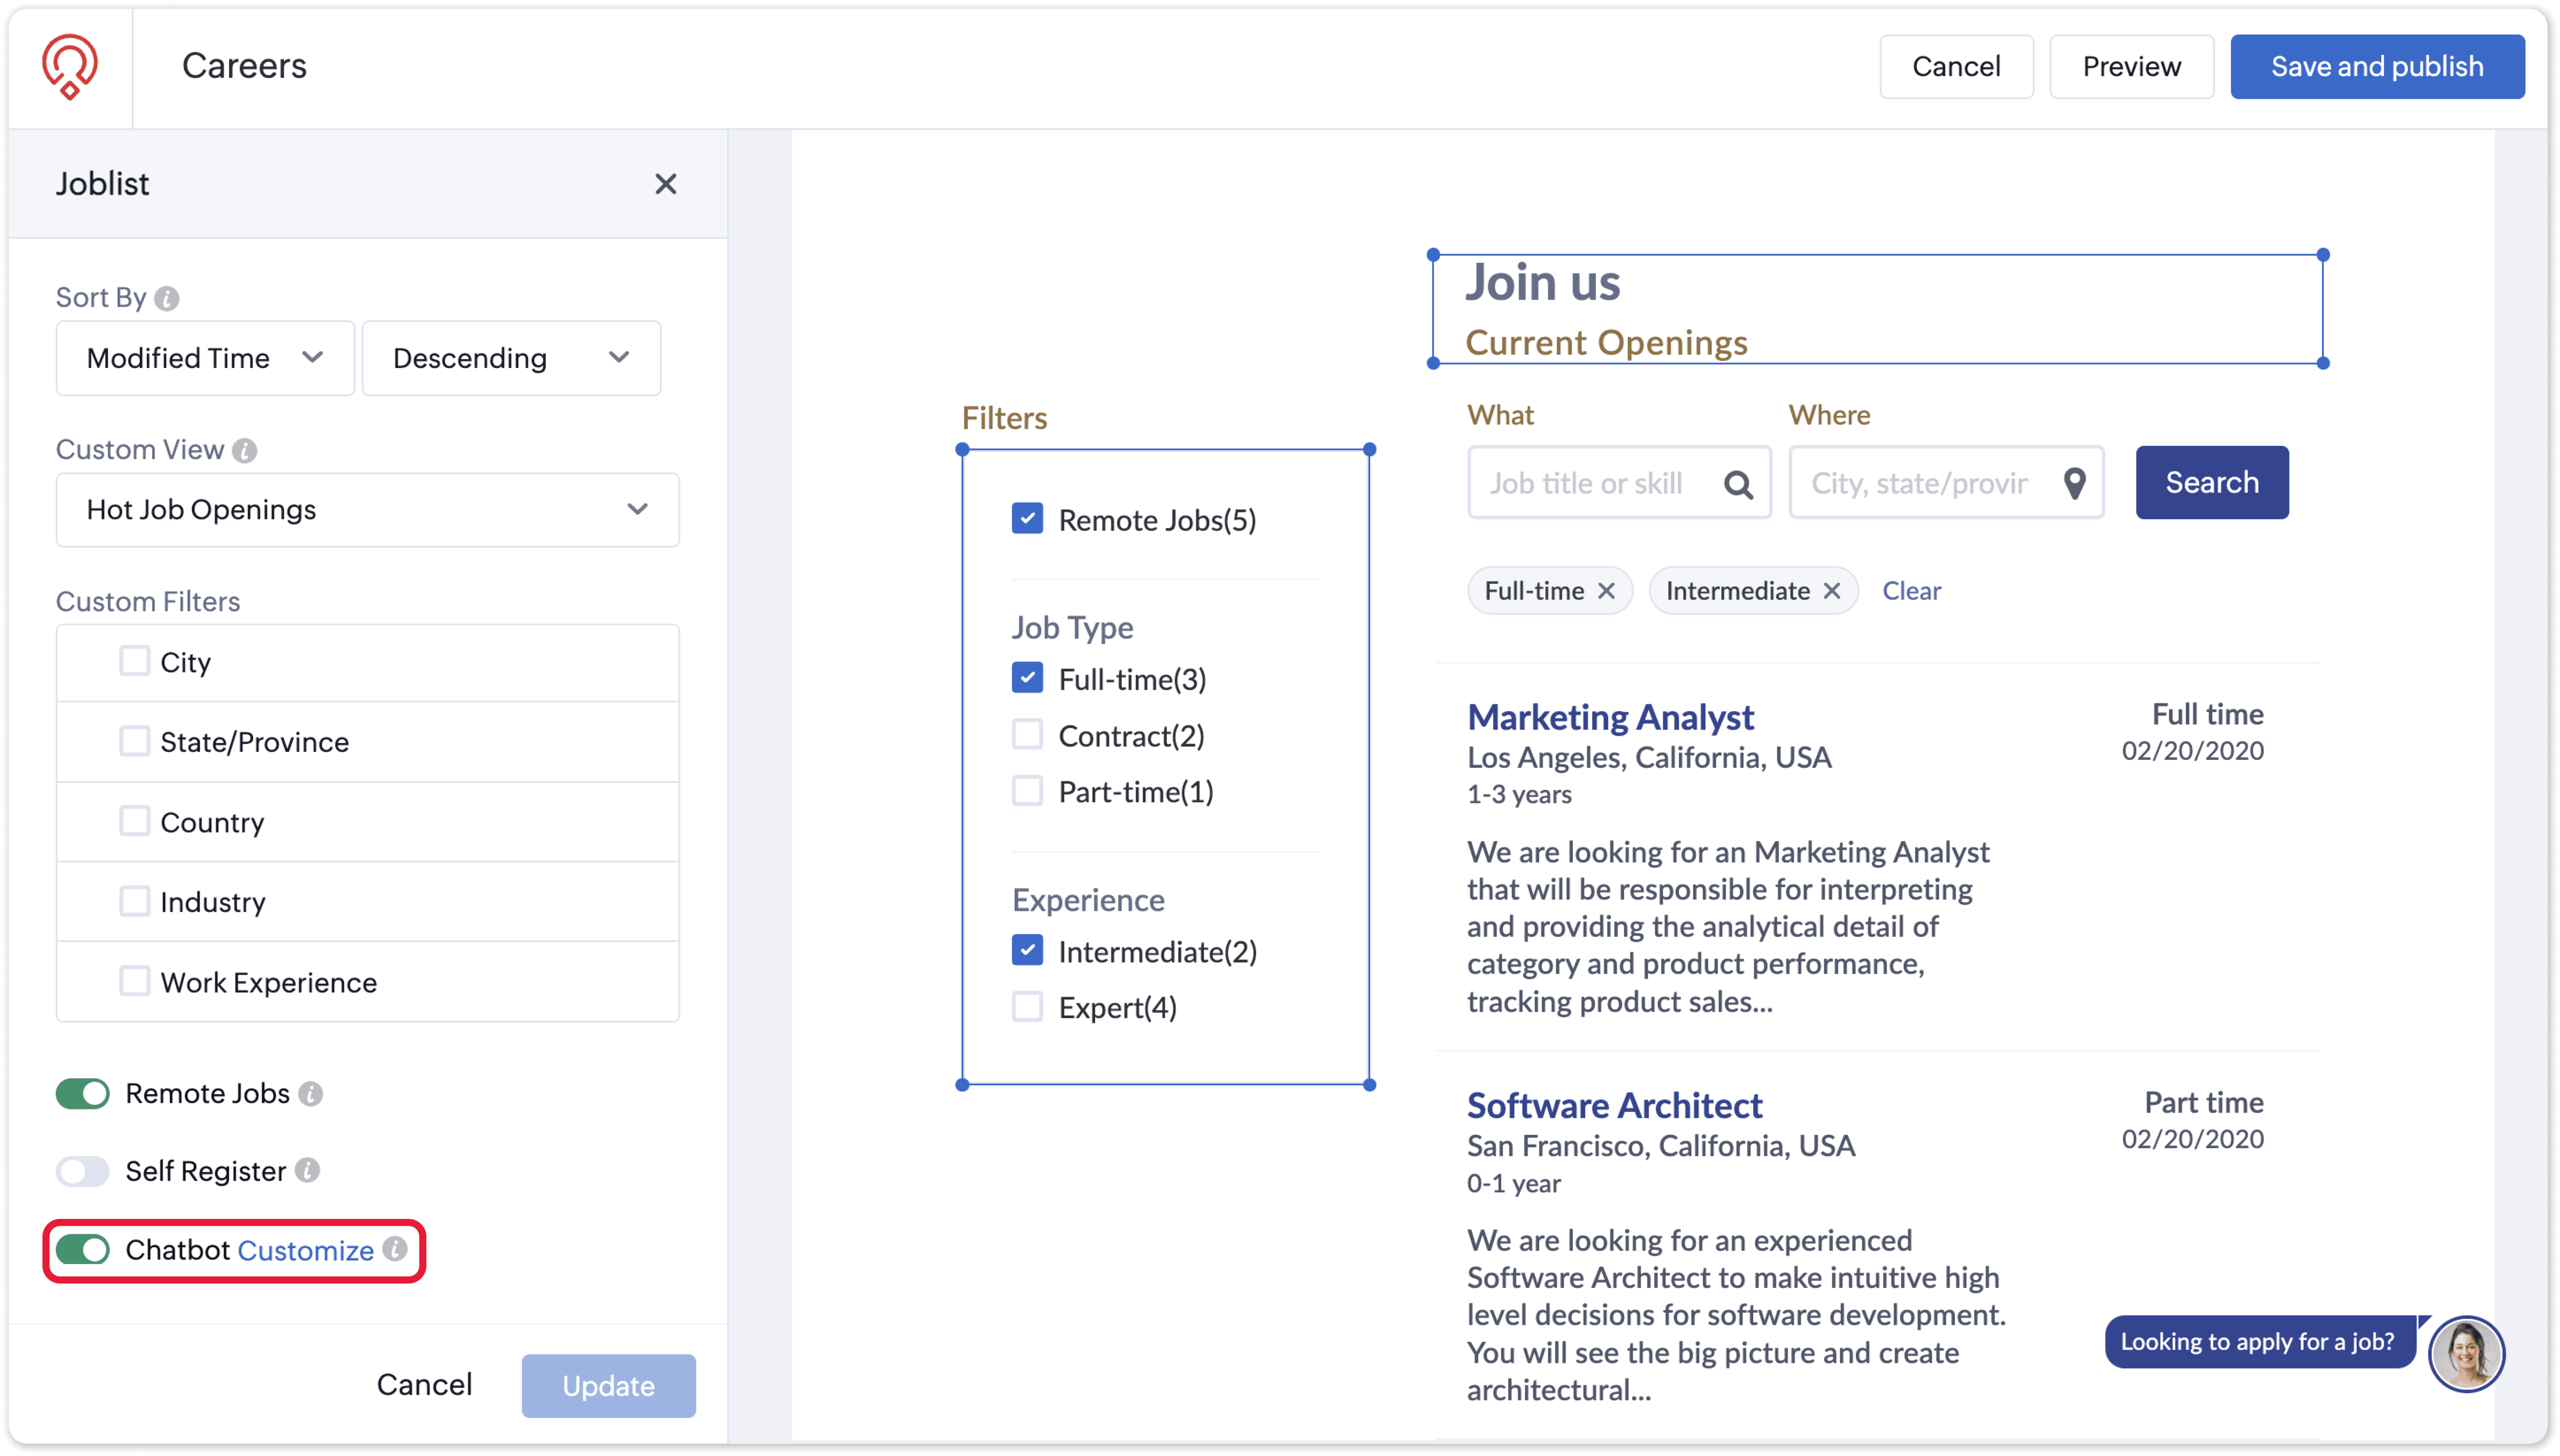Enable the Self Register toggle

83,1171
